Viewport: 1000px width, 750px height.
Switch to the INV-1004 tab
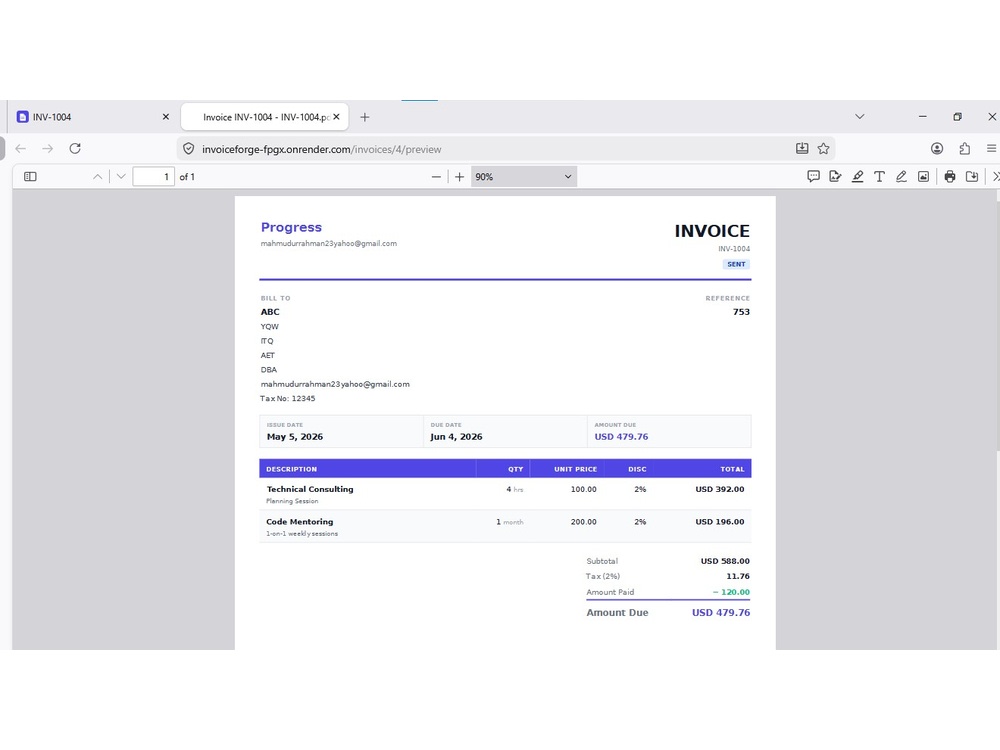coord(93,117)
